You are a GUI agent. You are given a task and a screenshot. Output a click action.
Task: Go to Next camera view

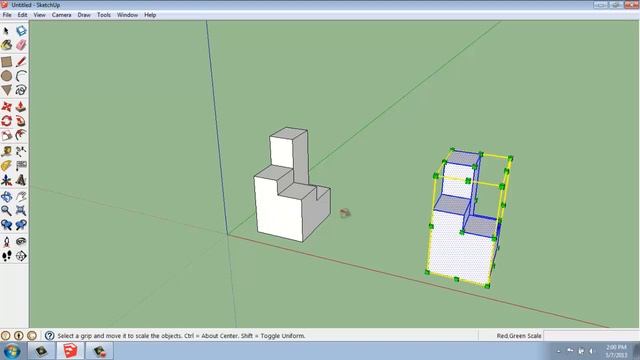point(21,225)
